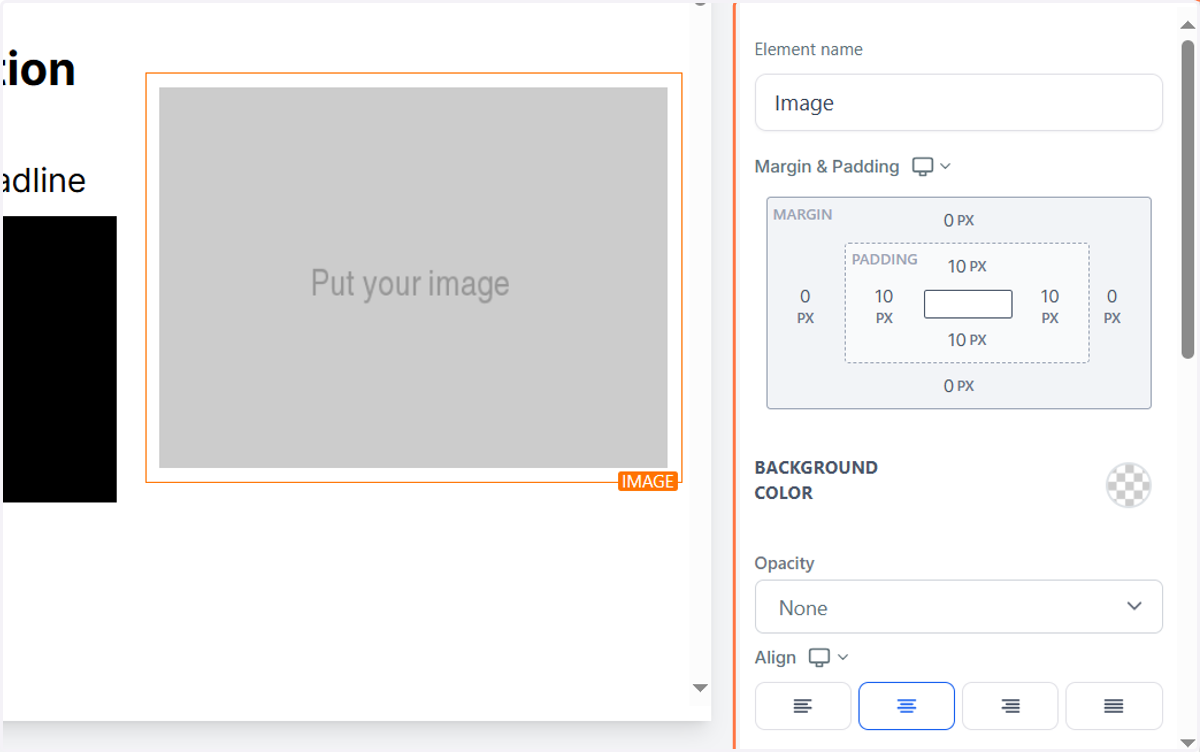Click the canvas scroll down arrow
The width and height of the screenshot is (1200, 752).
700,688
